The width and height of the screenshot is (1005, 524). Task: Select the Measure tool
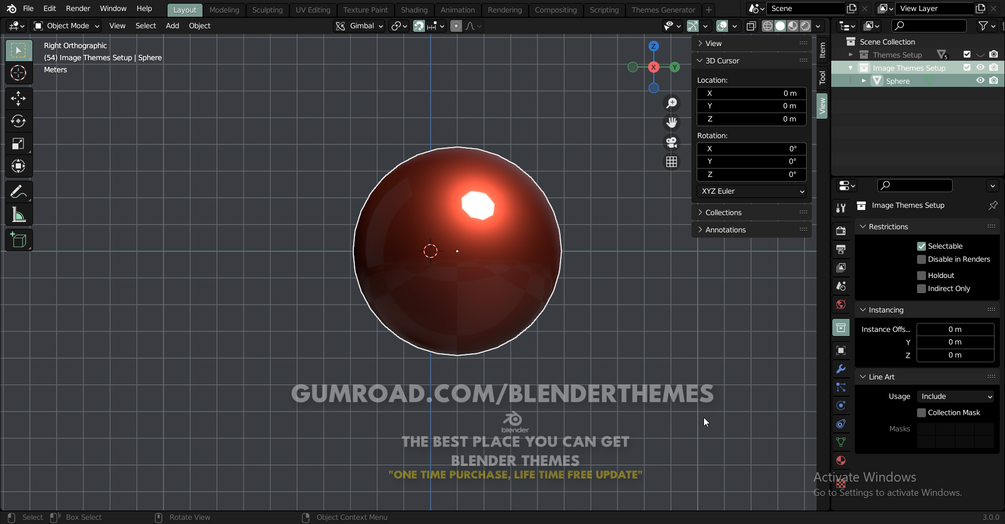click(19, 215)
